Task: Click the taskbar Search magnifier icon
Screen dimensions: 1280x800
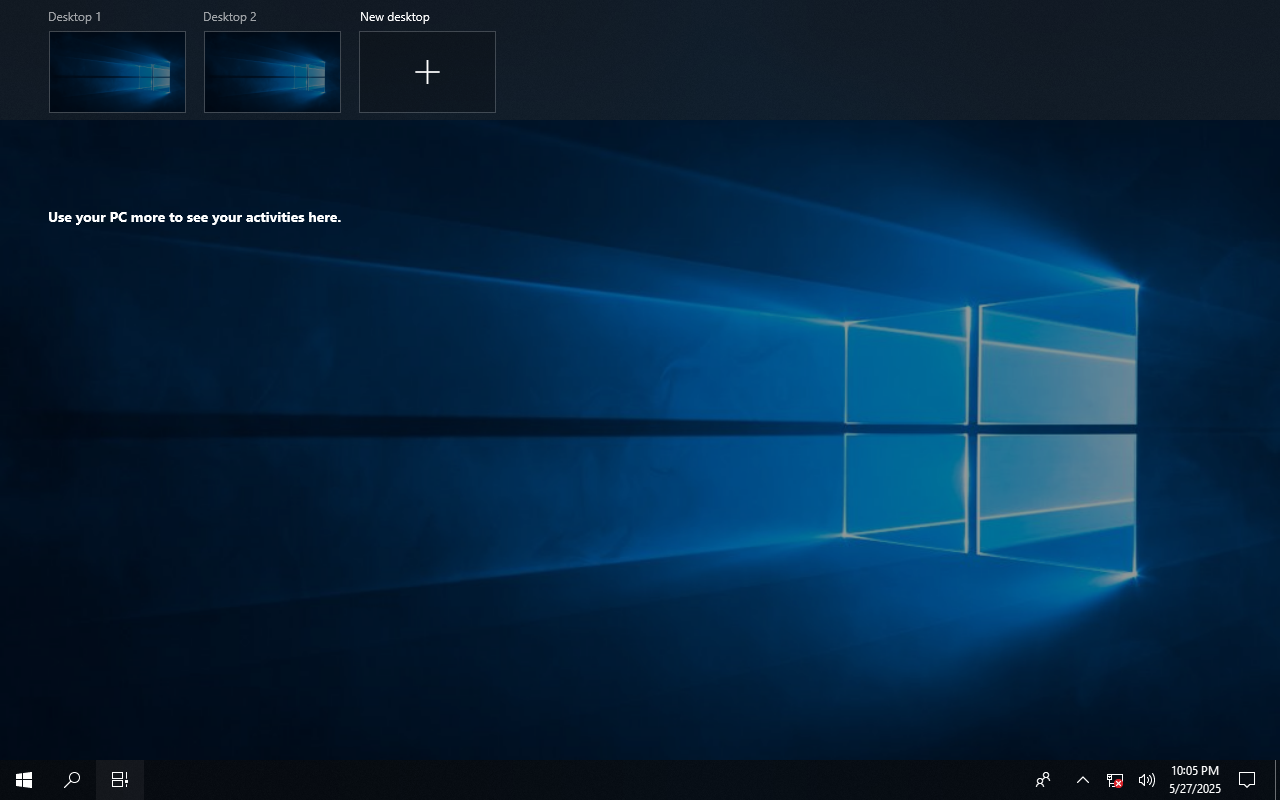Action: coord(72,780)
